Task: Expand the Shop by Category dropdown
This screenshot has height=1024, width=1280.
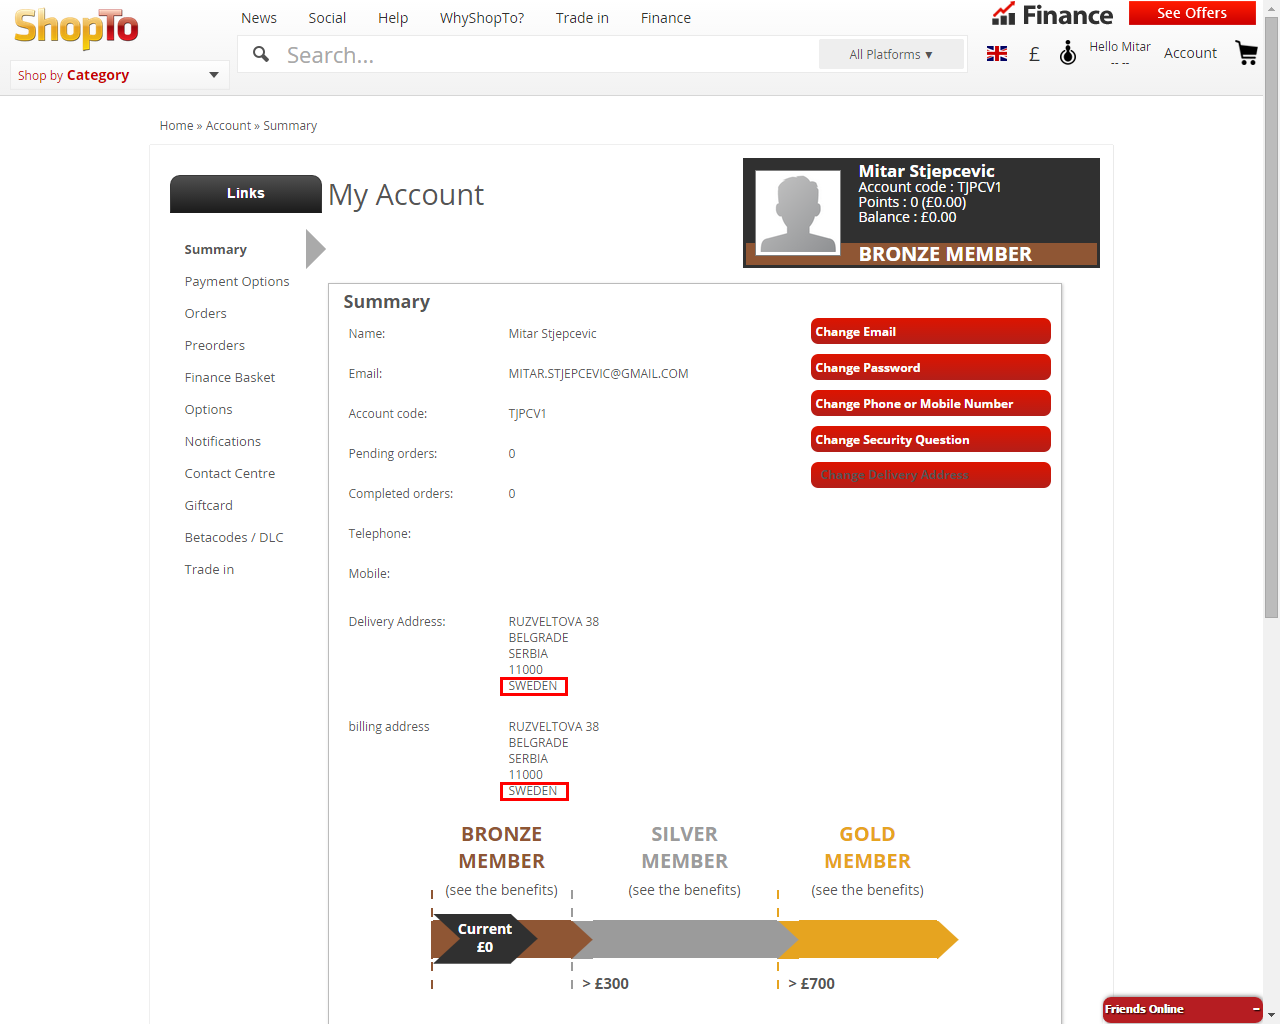Action: 120,75
